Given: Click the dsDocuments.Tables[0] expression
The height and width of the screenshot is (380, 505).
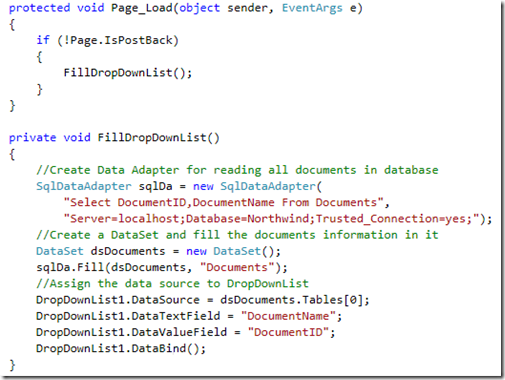Looking at the screenshot, I should pyautogui.click(x=291, y=300).
